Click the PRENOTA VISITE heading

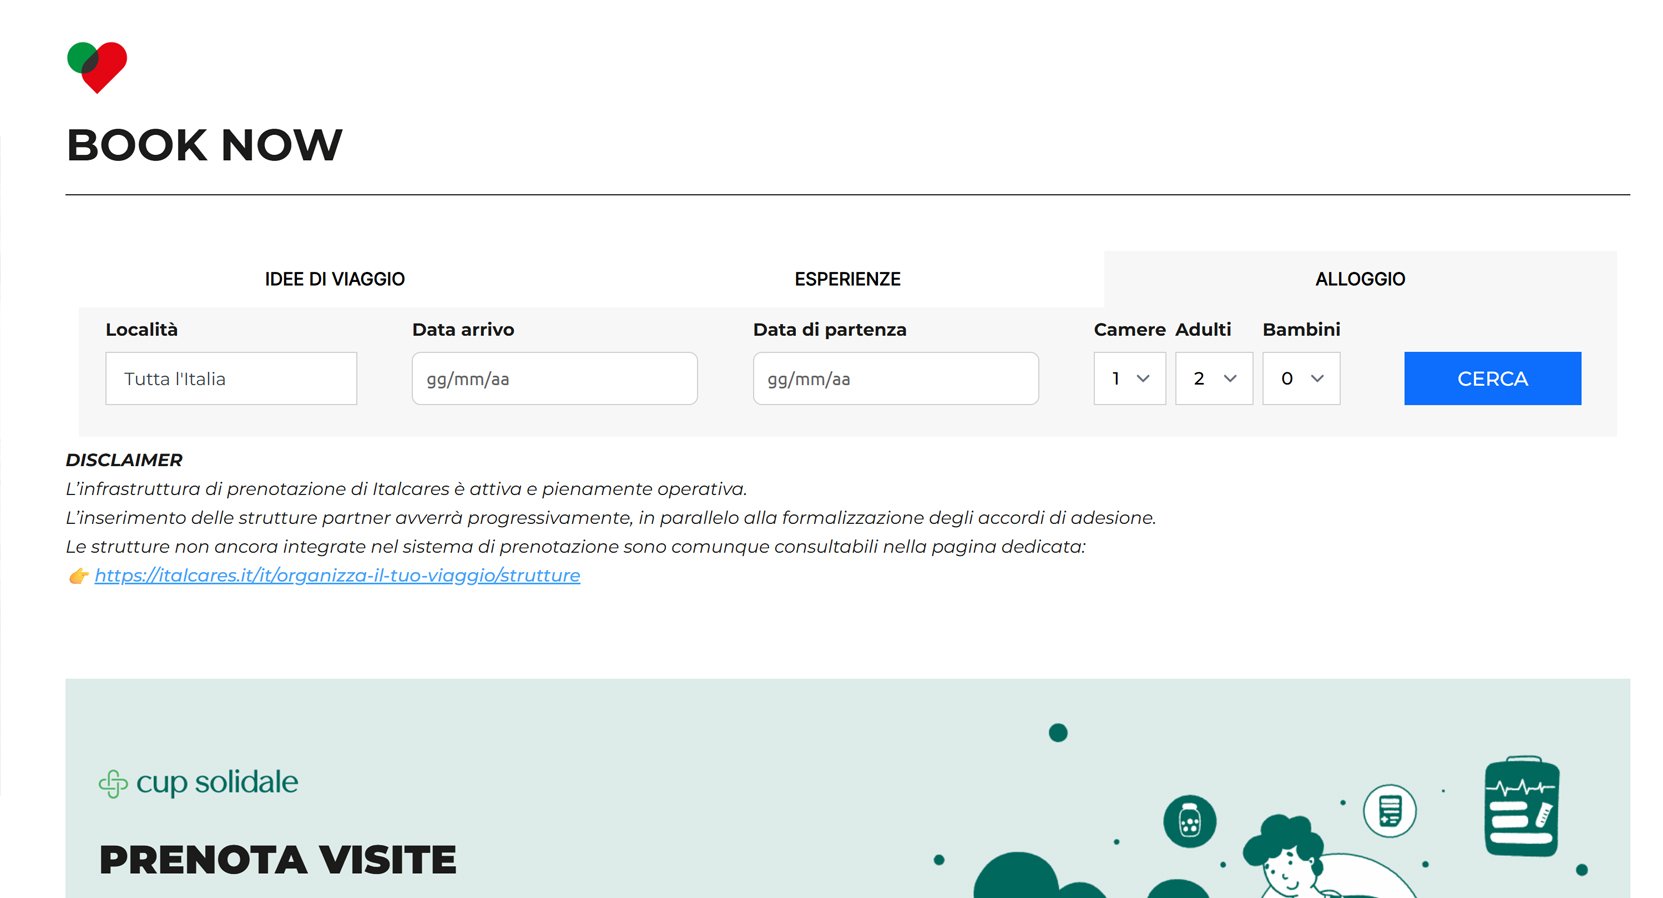point(278,860)
